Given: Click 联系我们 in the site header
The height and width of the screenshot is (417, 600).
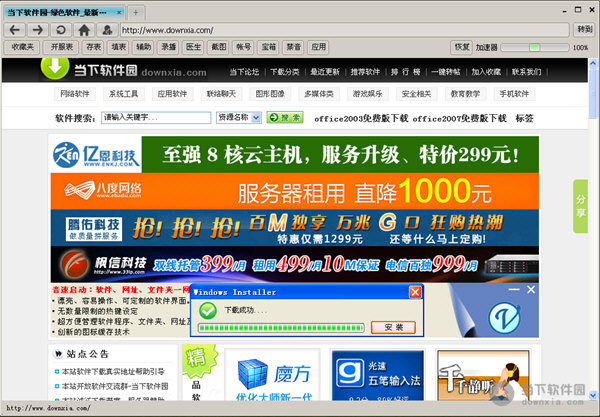Looking at the screenshot, I should pyautogui.click(x=527, y=72).
